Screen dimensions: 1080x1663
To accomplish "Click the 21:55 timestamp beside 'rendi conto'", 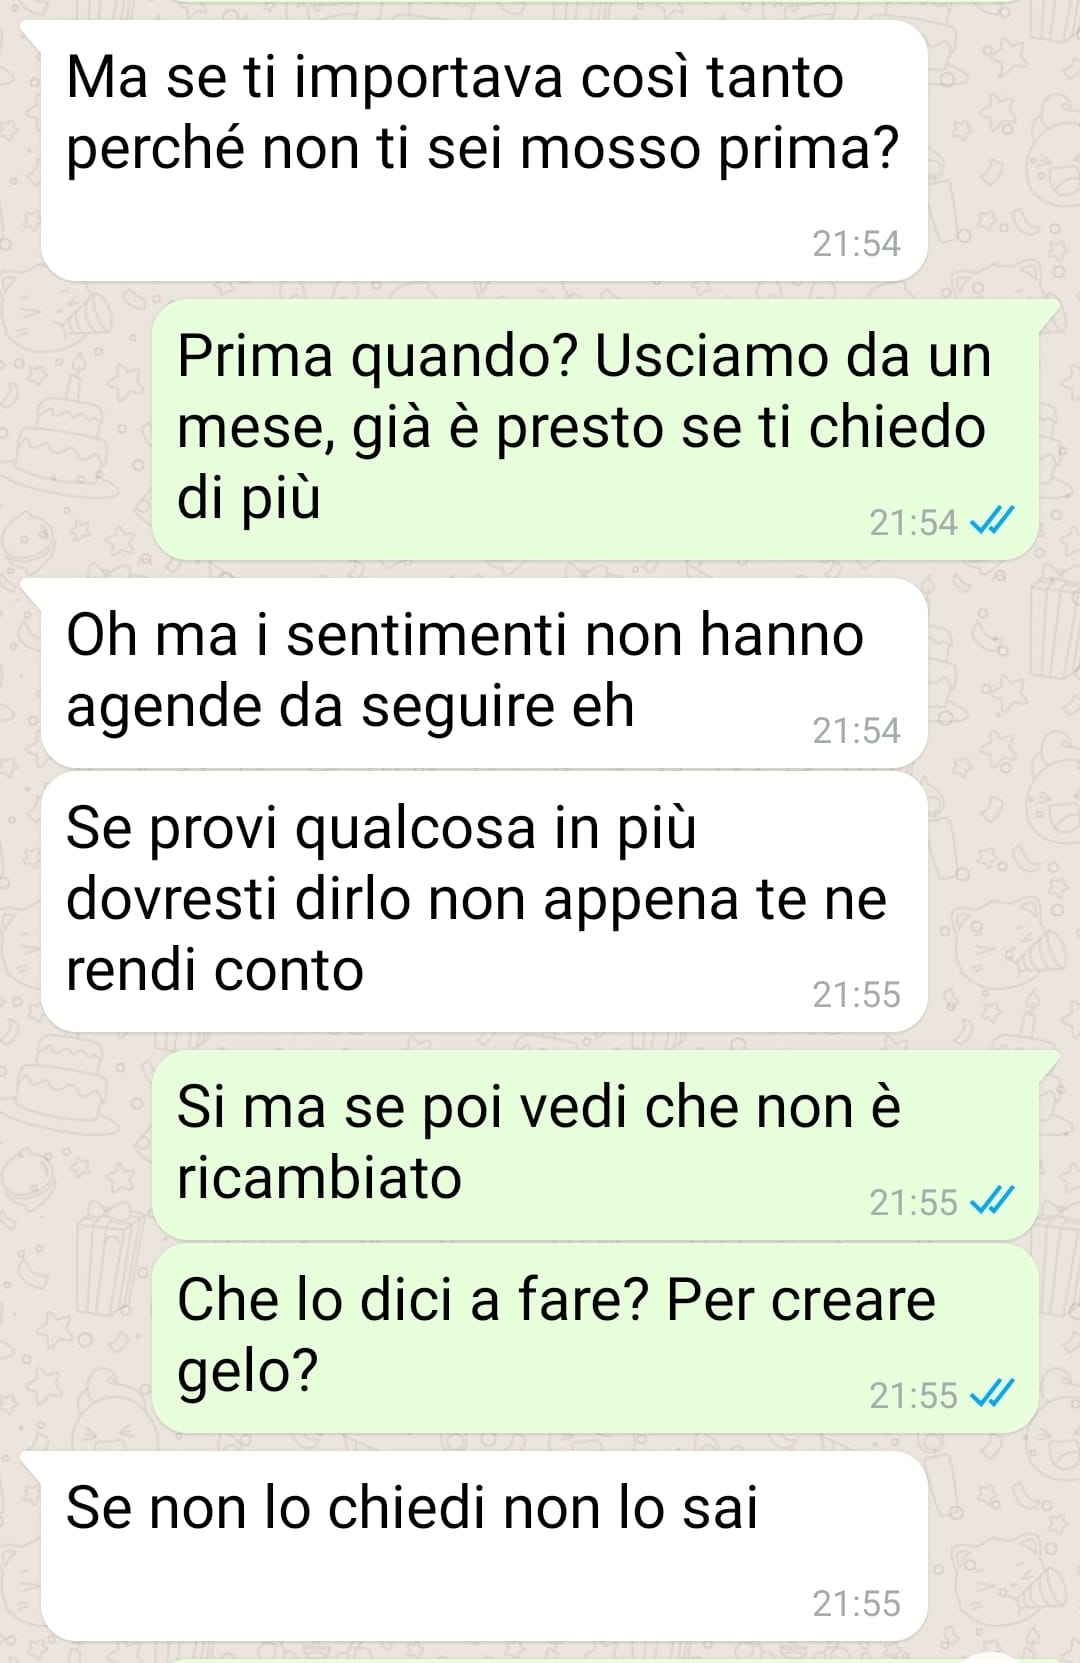I will coord(856,995).
